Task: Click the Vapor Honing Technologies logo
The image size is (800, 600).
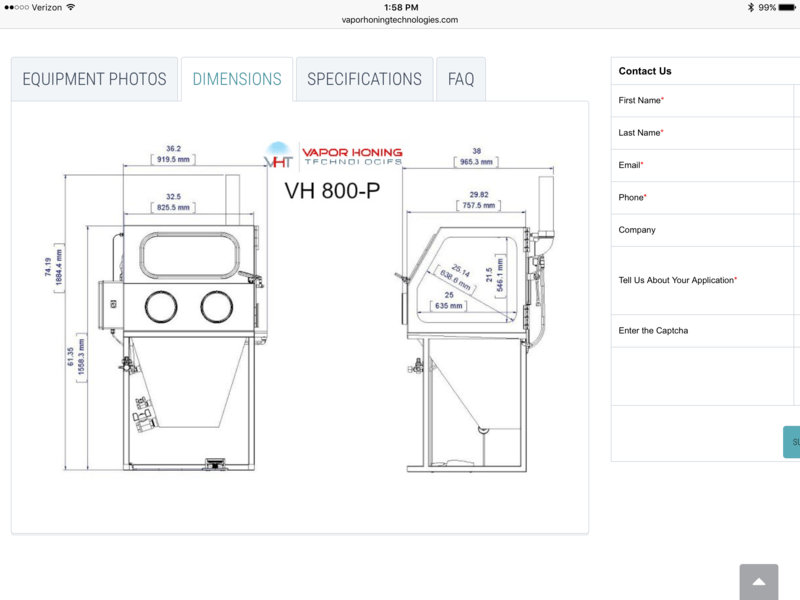Action: coord(333,155)
